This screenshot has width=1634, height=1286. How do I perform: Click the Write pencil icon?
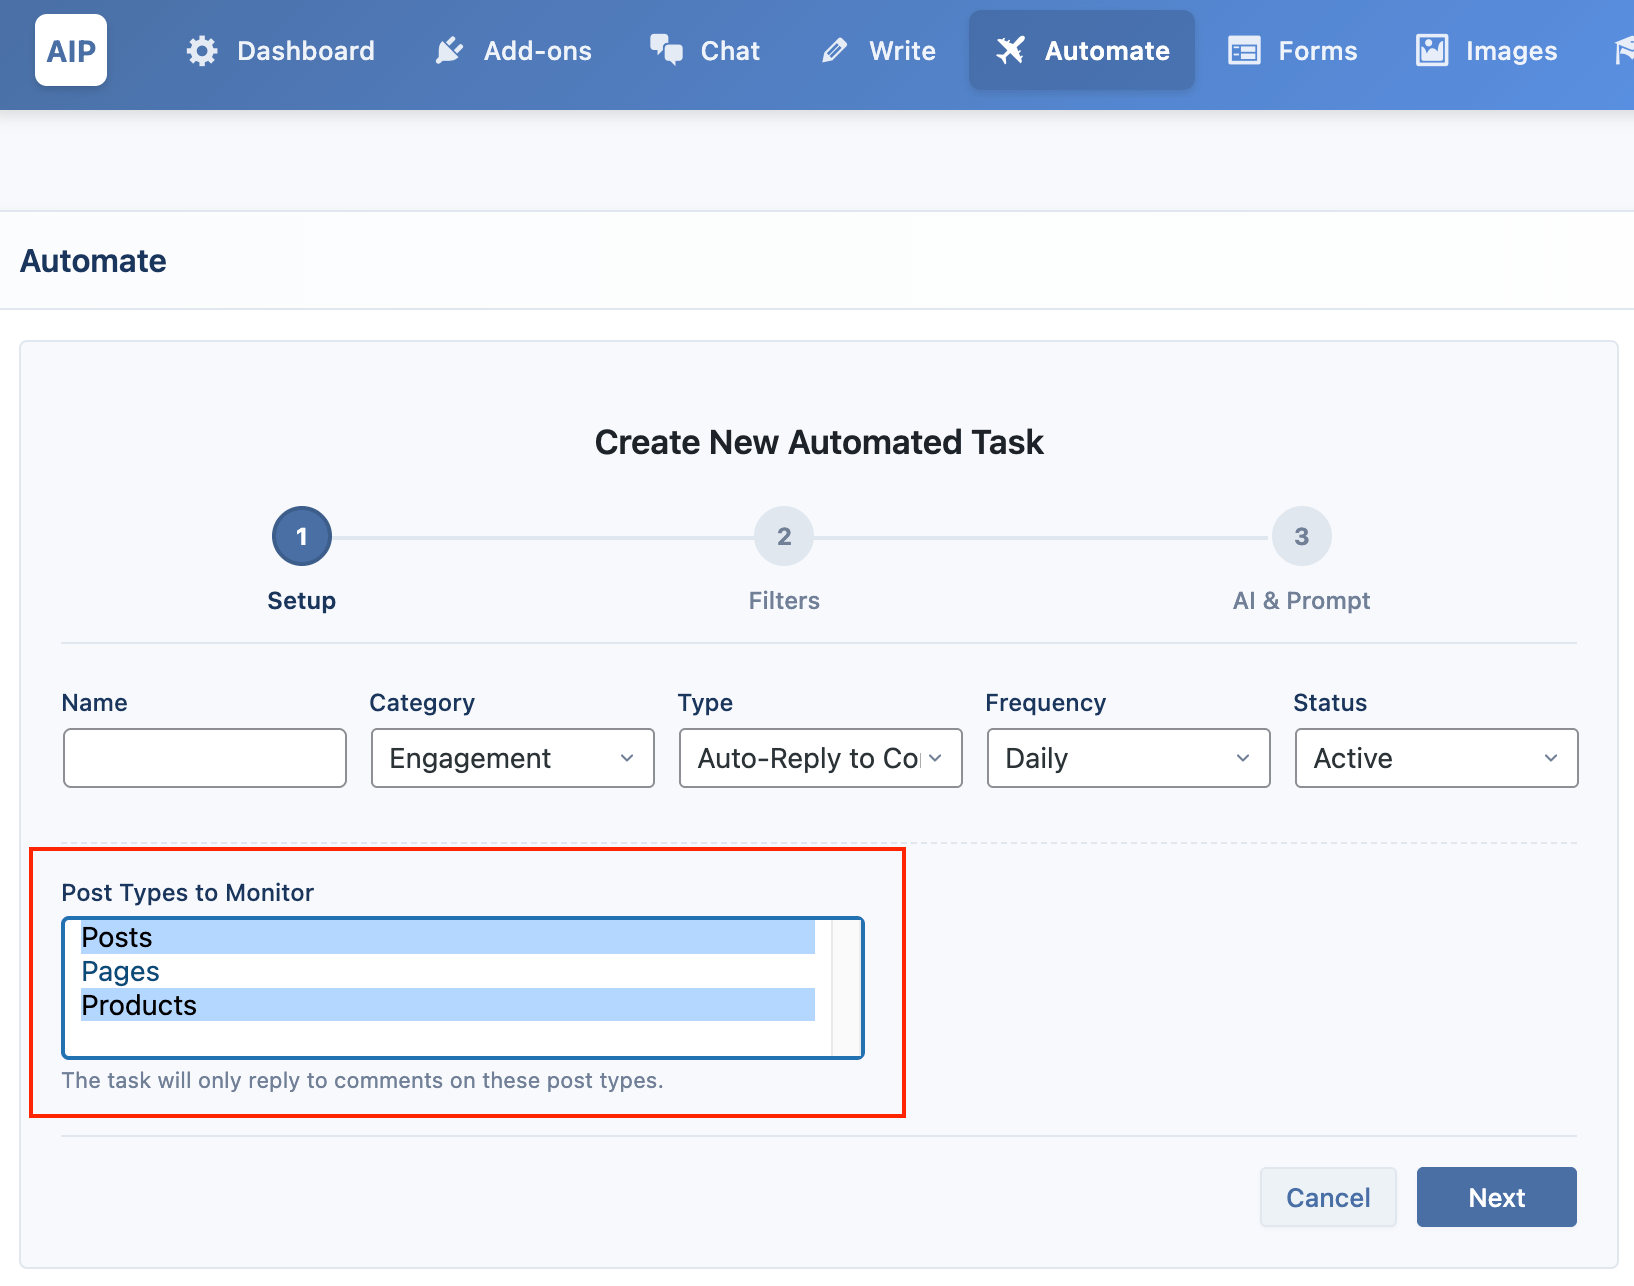click(834, 51)
